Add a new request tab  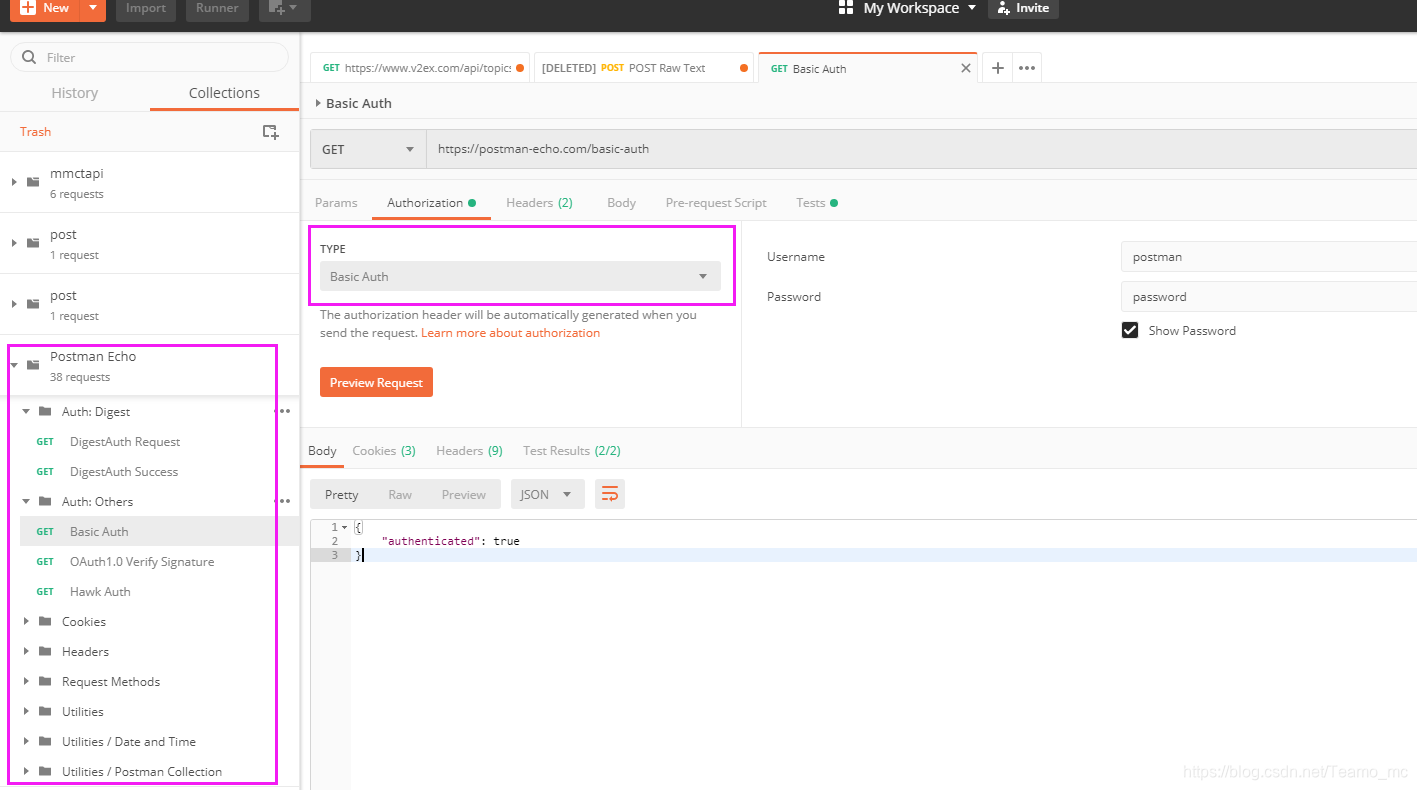click(997, 68)
